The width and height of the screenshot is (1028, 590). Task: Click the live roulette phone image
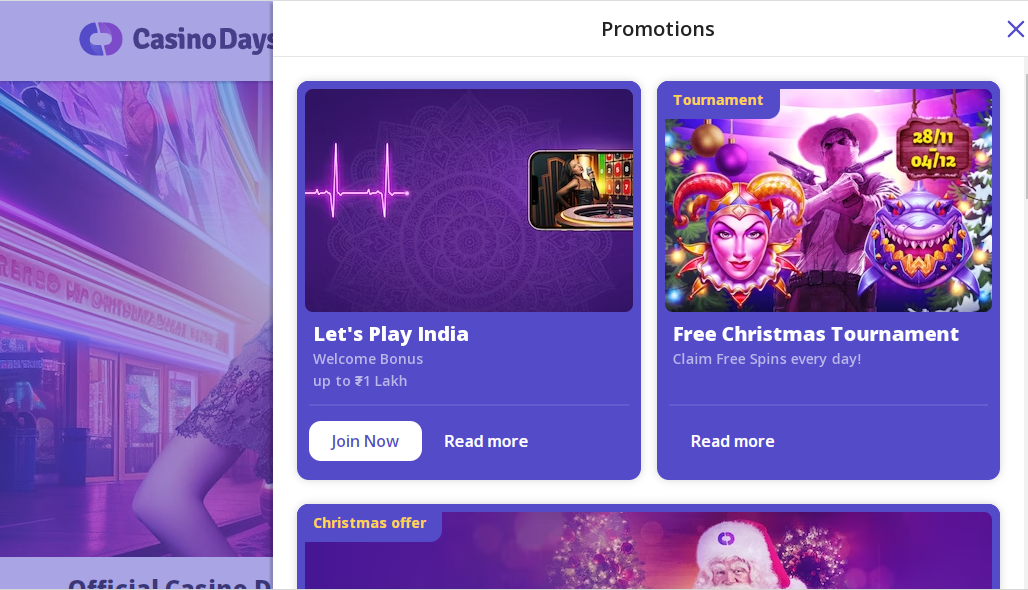[x=581, y=190]
